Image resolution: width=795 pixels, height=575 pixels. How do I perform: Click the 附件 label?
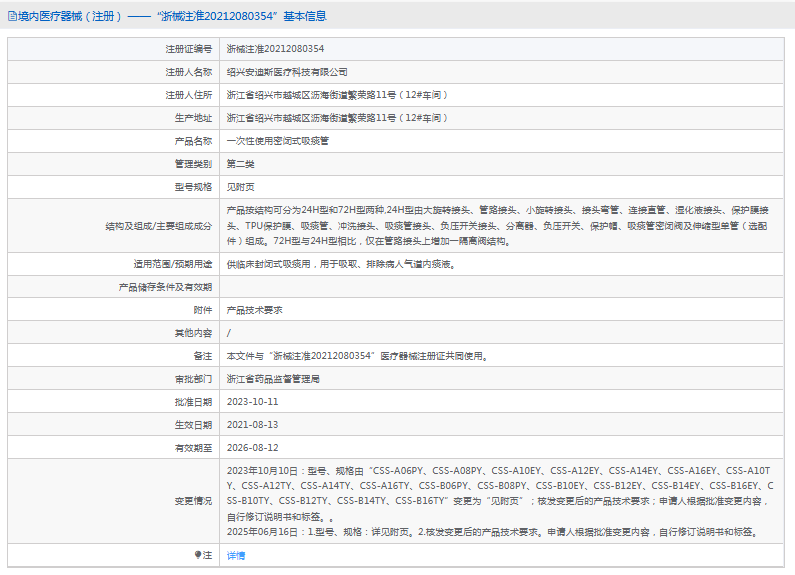tap(203, 310)
